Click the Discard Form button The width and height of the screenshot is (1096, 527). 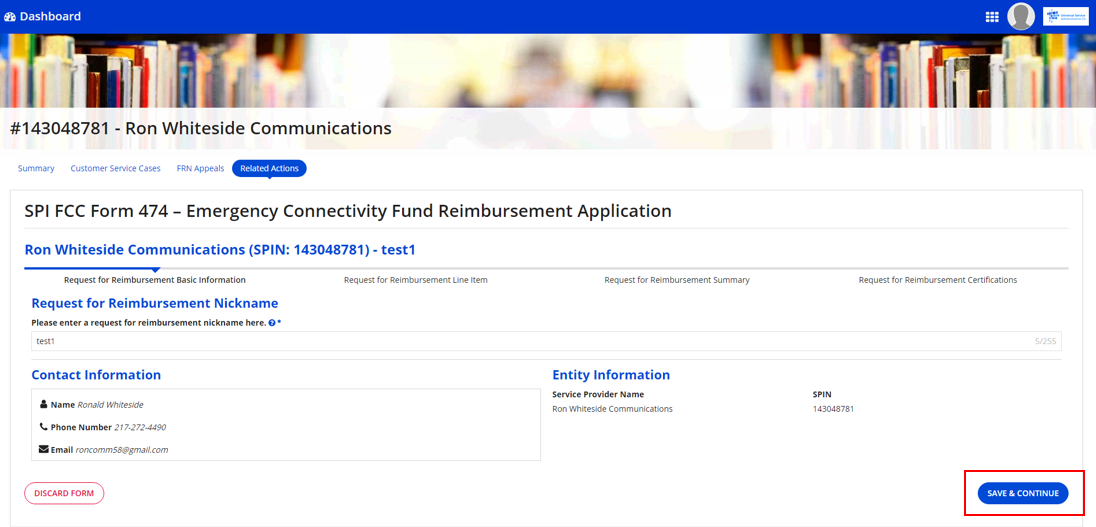(x=64, y=493)
